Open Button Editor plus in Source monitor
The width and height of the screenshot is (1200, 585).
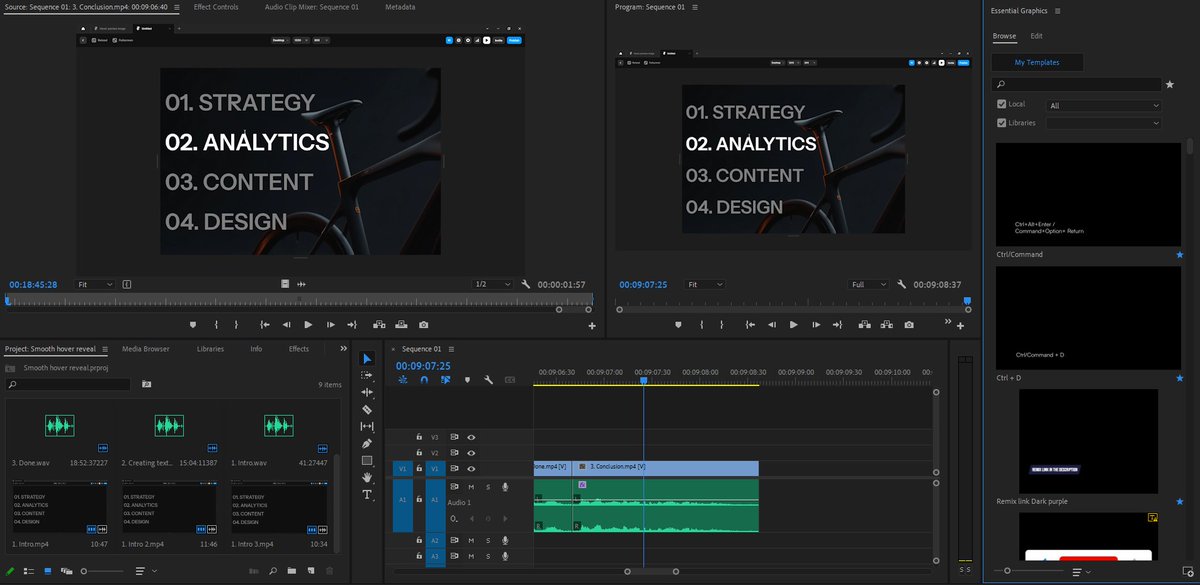(591, 326)
